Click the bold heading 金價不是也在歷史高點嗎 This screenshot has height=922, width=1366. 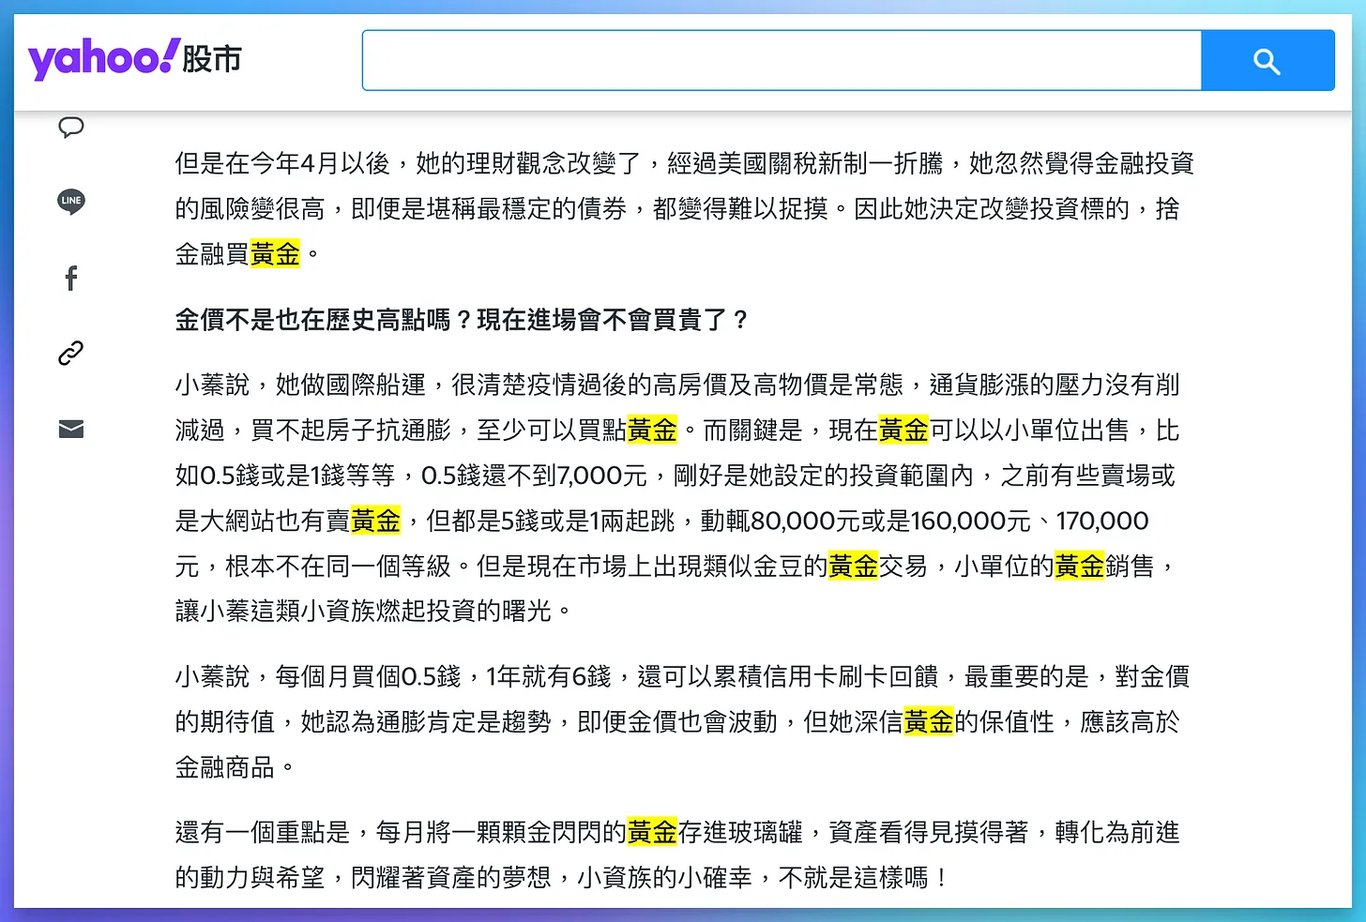tap(462, 320)
